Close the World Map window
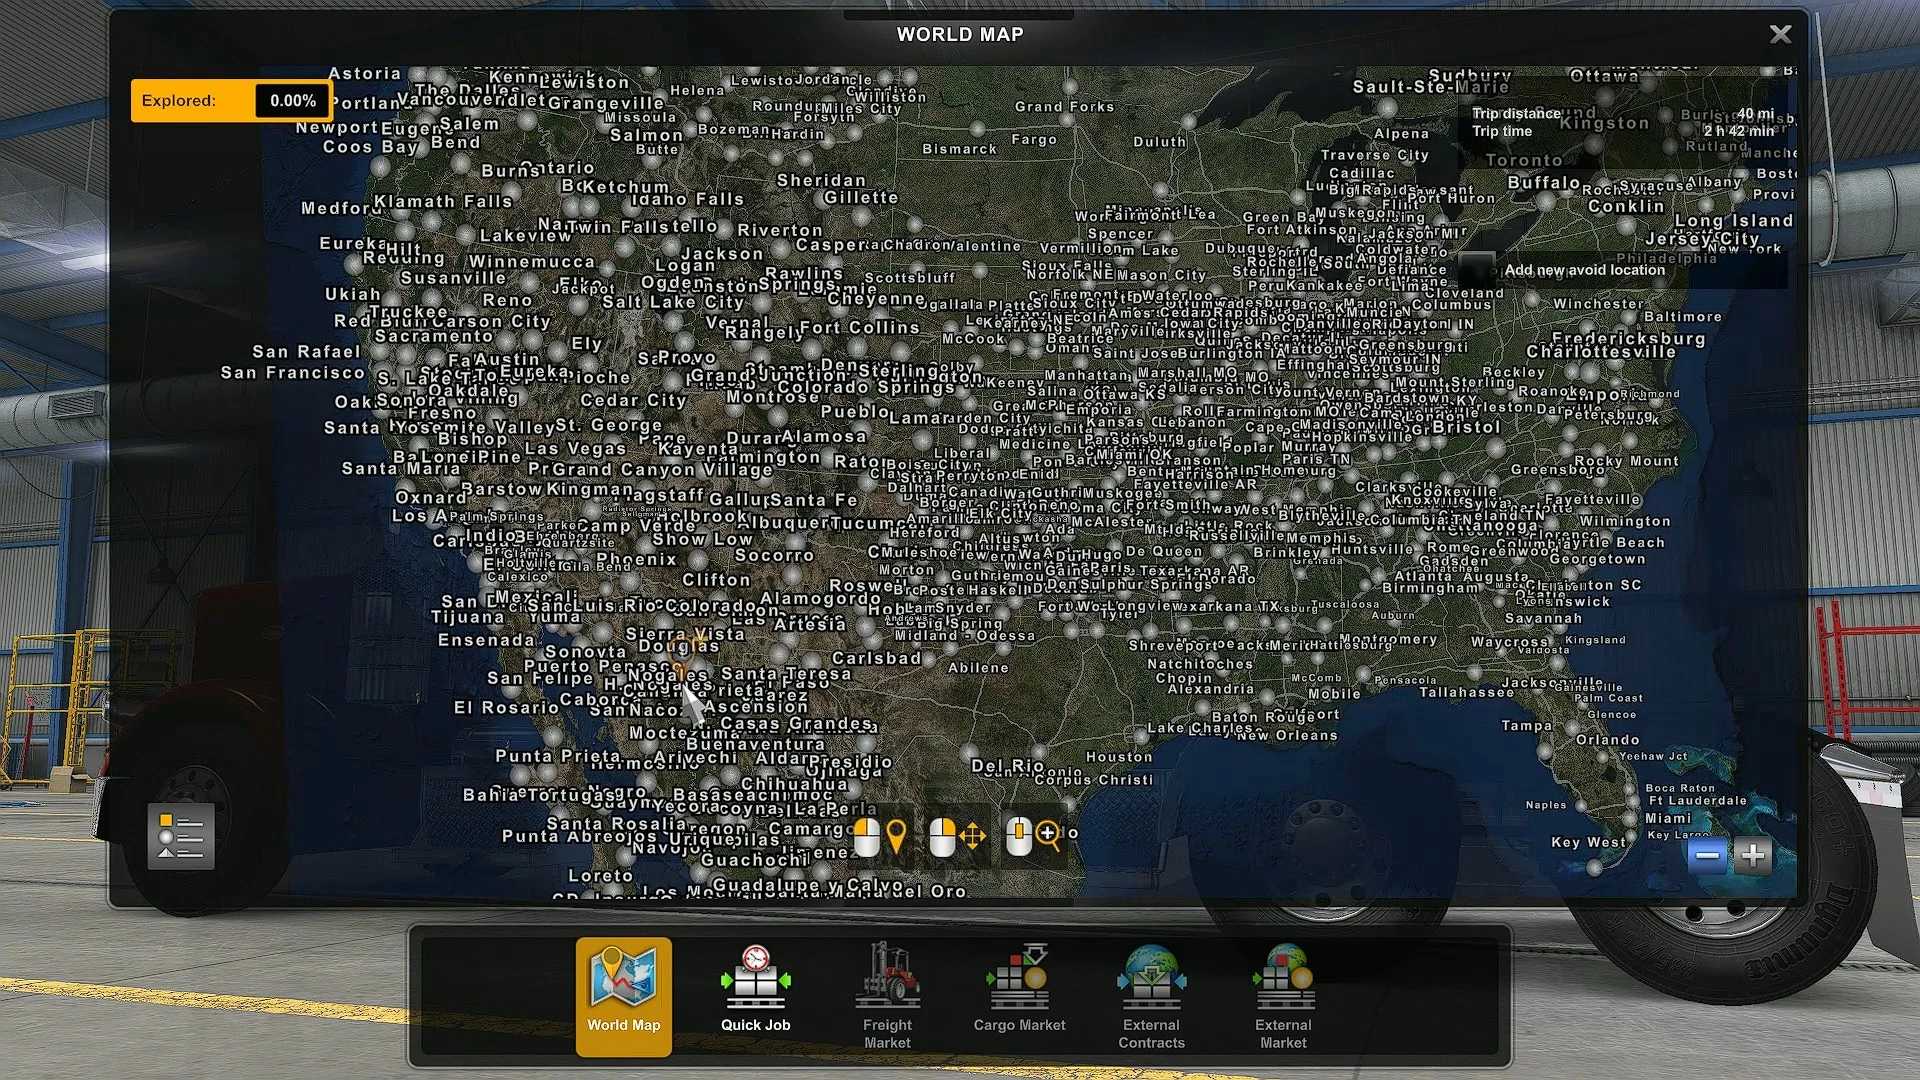The width and height of the screenshot is (1920, 1080). (x=1780, y=34)
